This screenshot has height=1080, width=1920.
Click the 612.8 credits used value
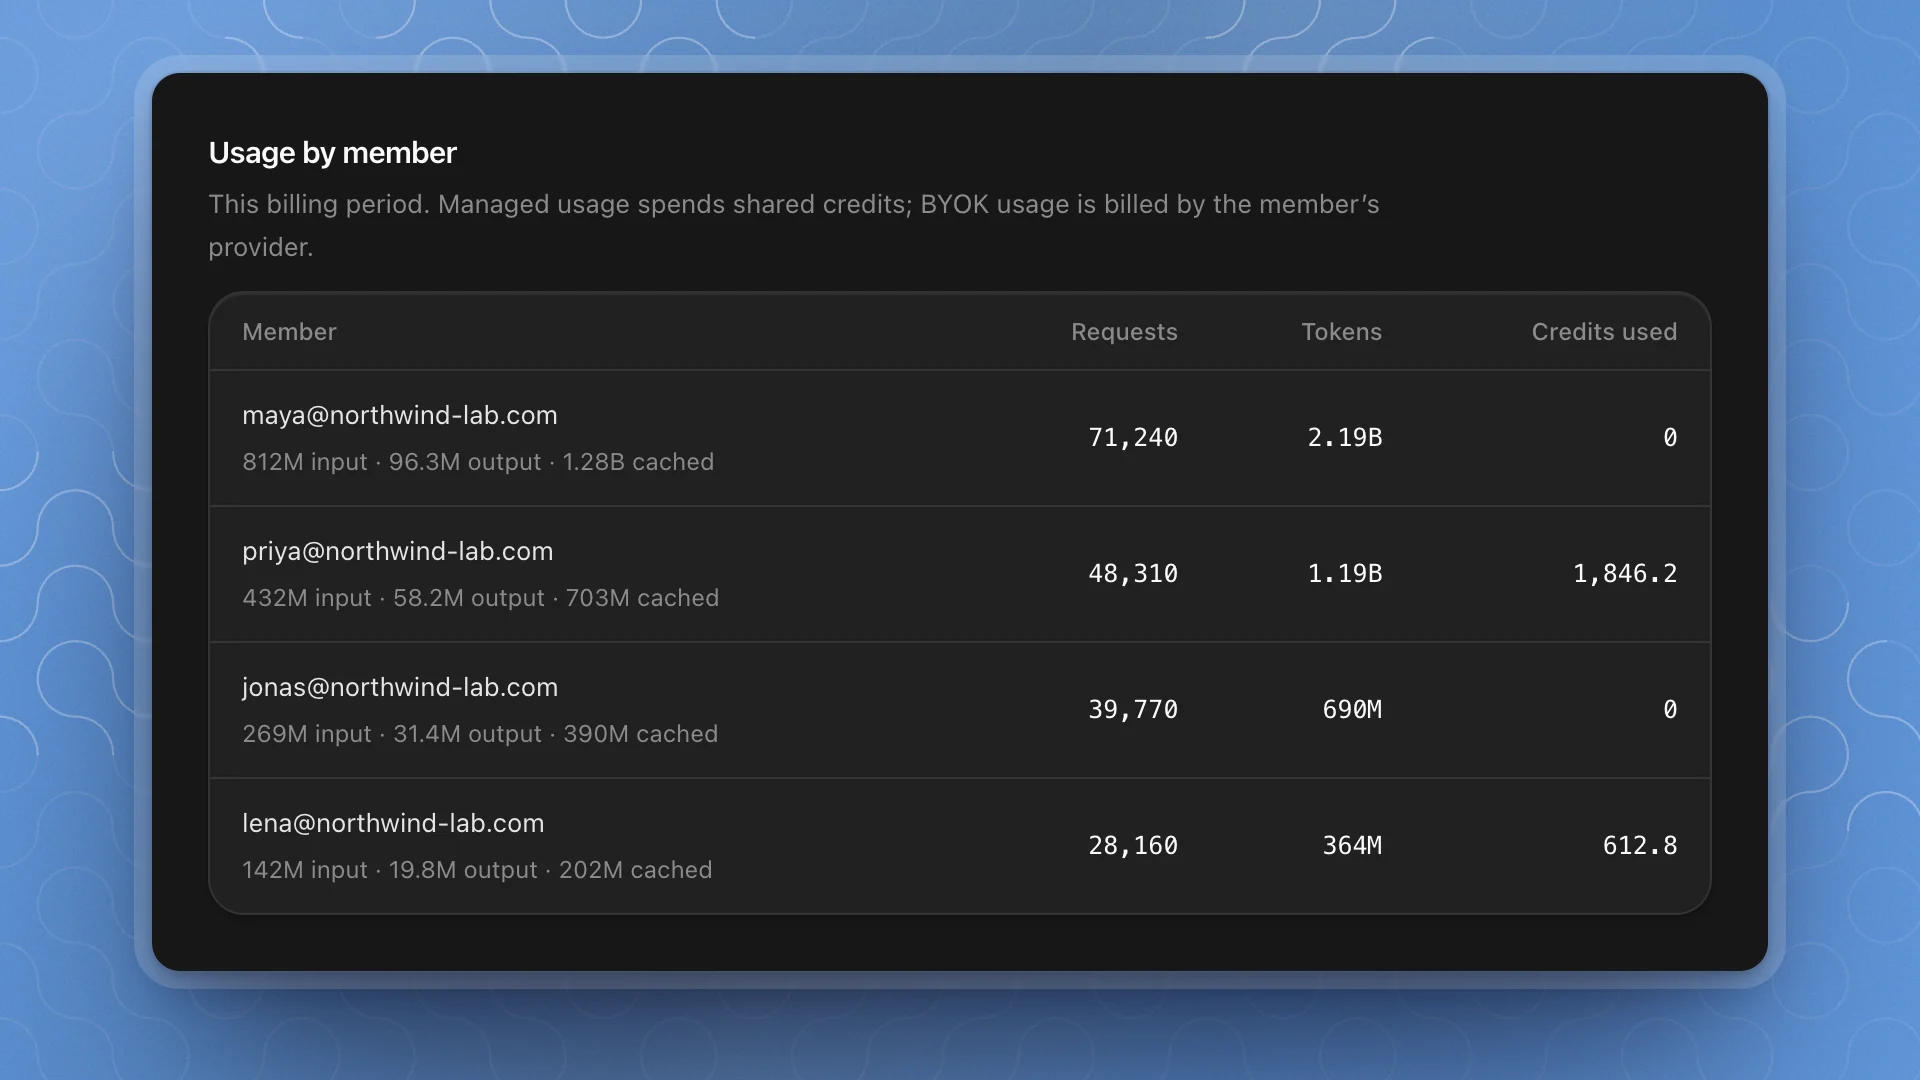point(1640,846)
